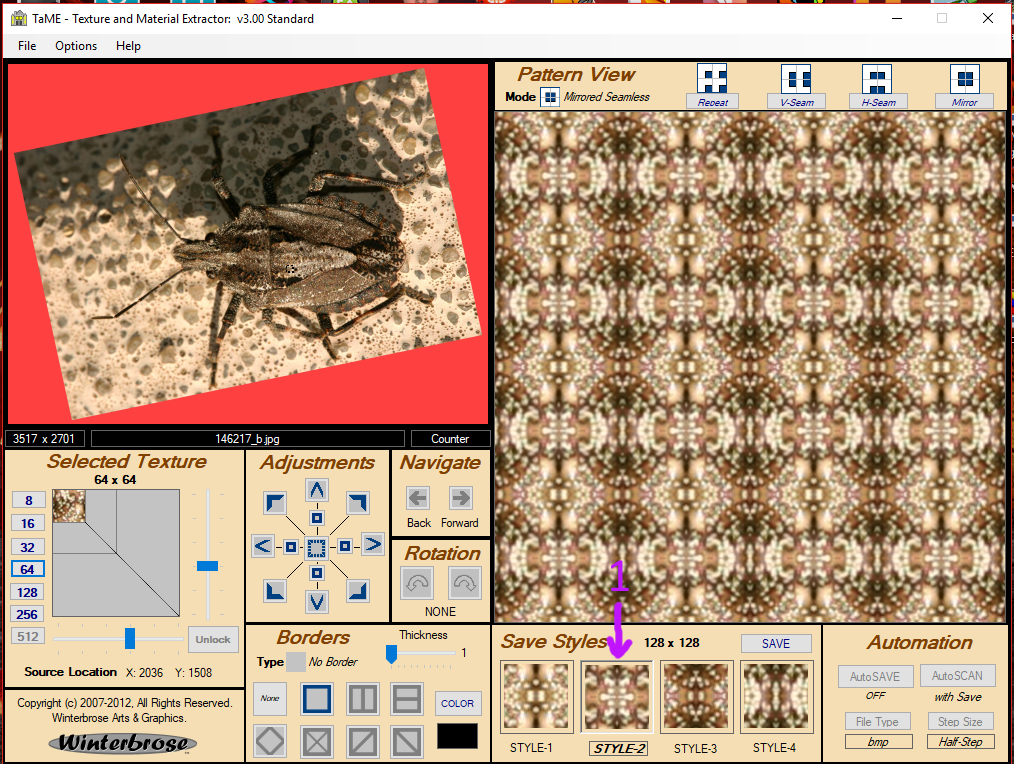The height and width of the screenshot is (764, 1014).
Task: Choose the vertical split border type
Action: (x=363, y=699)
